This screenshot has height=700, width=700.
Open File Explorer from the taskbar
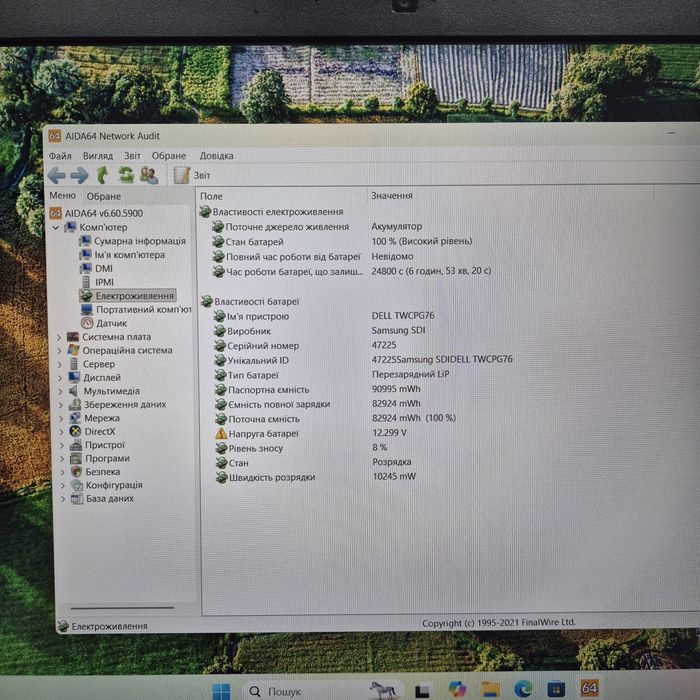click(x=490, y=689)
